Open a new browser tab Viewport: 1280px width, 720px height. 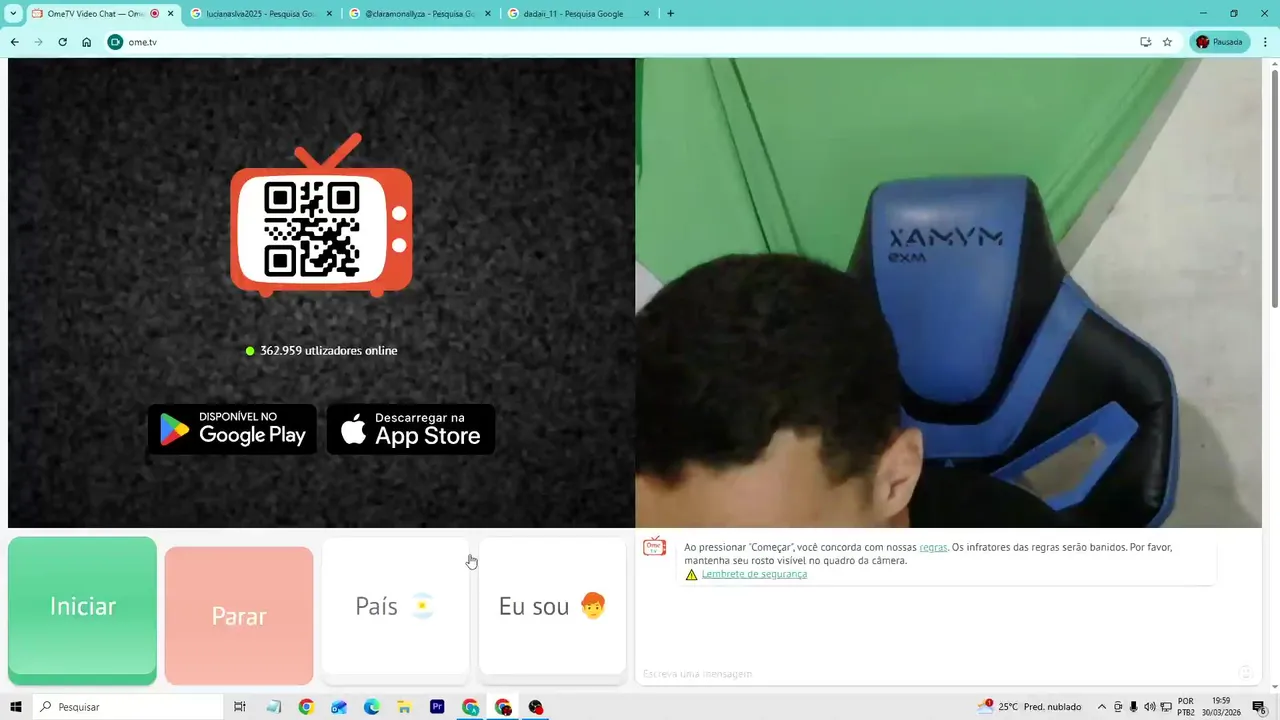(x=670, y=14)
